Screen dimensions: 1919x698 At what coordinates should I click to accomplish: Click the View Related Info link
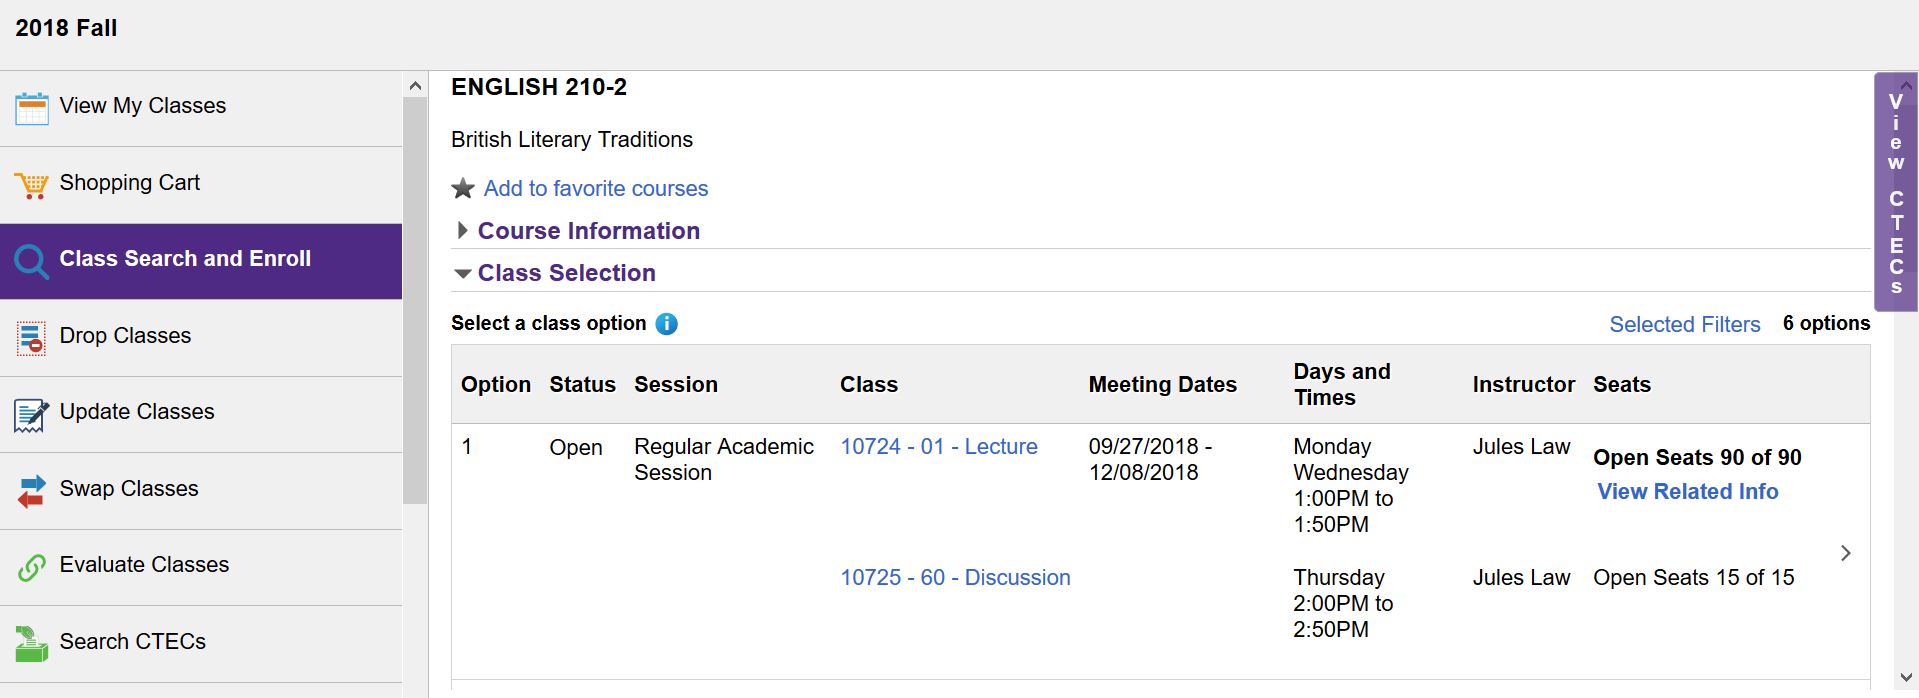(1688, 492)
